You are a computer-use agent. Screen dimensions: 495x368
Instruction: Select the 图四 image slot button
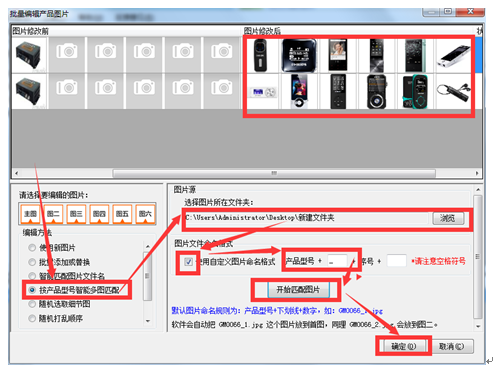[99, 214]
